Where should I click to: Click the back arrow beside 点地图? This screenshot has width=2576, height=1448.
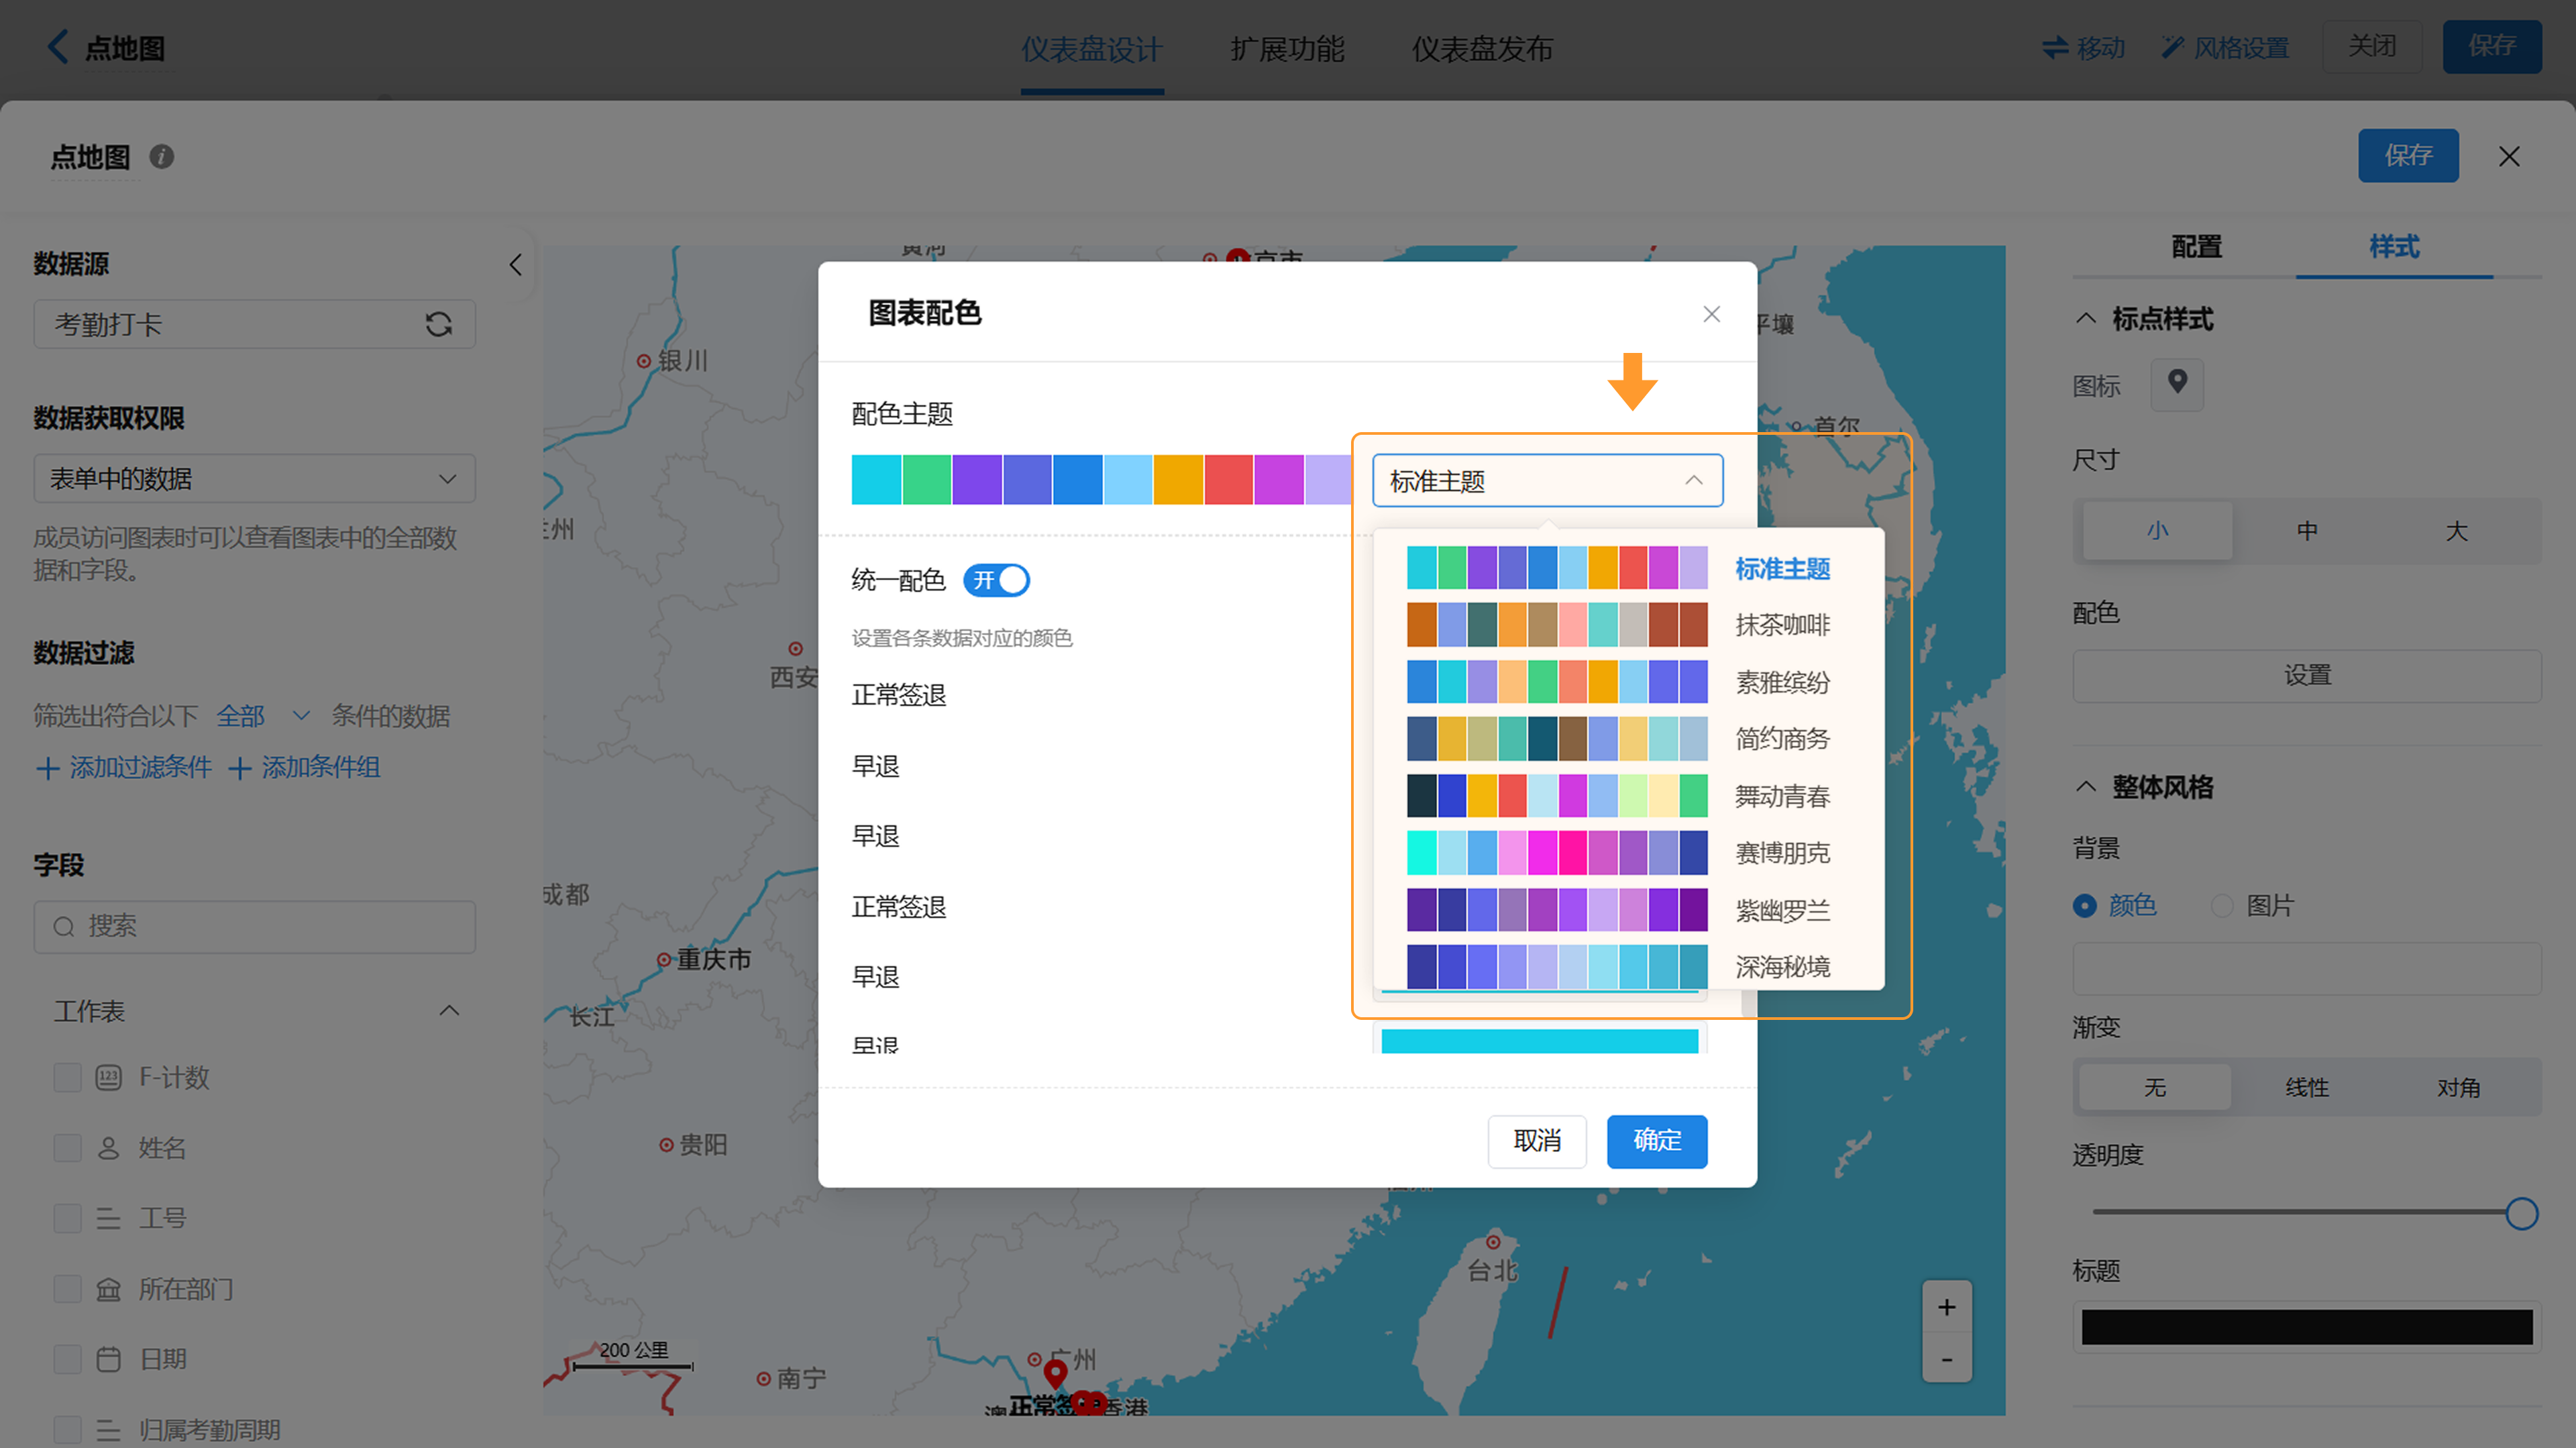[58, 47]
